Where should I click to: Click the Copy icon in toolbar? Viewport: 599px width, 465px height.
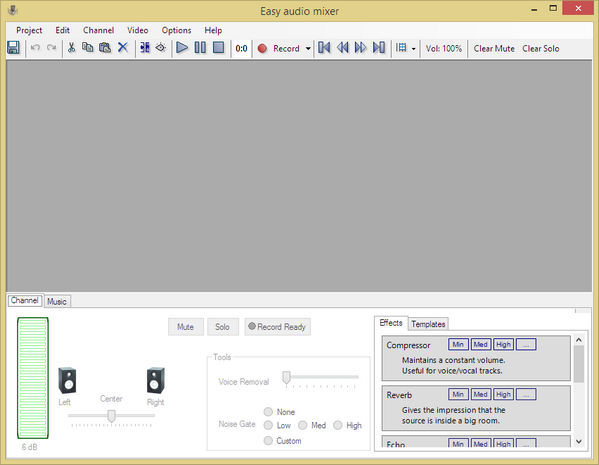pos(88,48)
